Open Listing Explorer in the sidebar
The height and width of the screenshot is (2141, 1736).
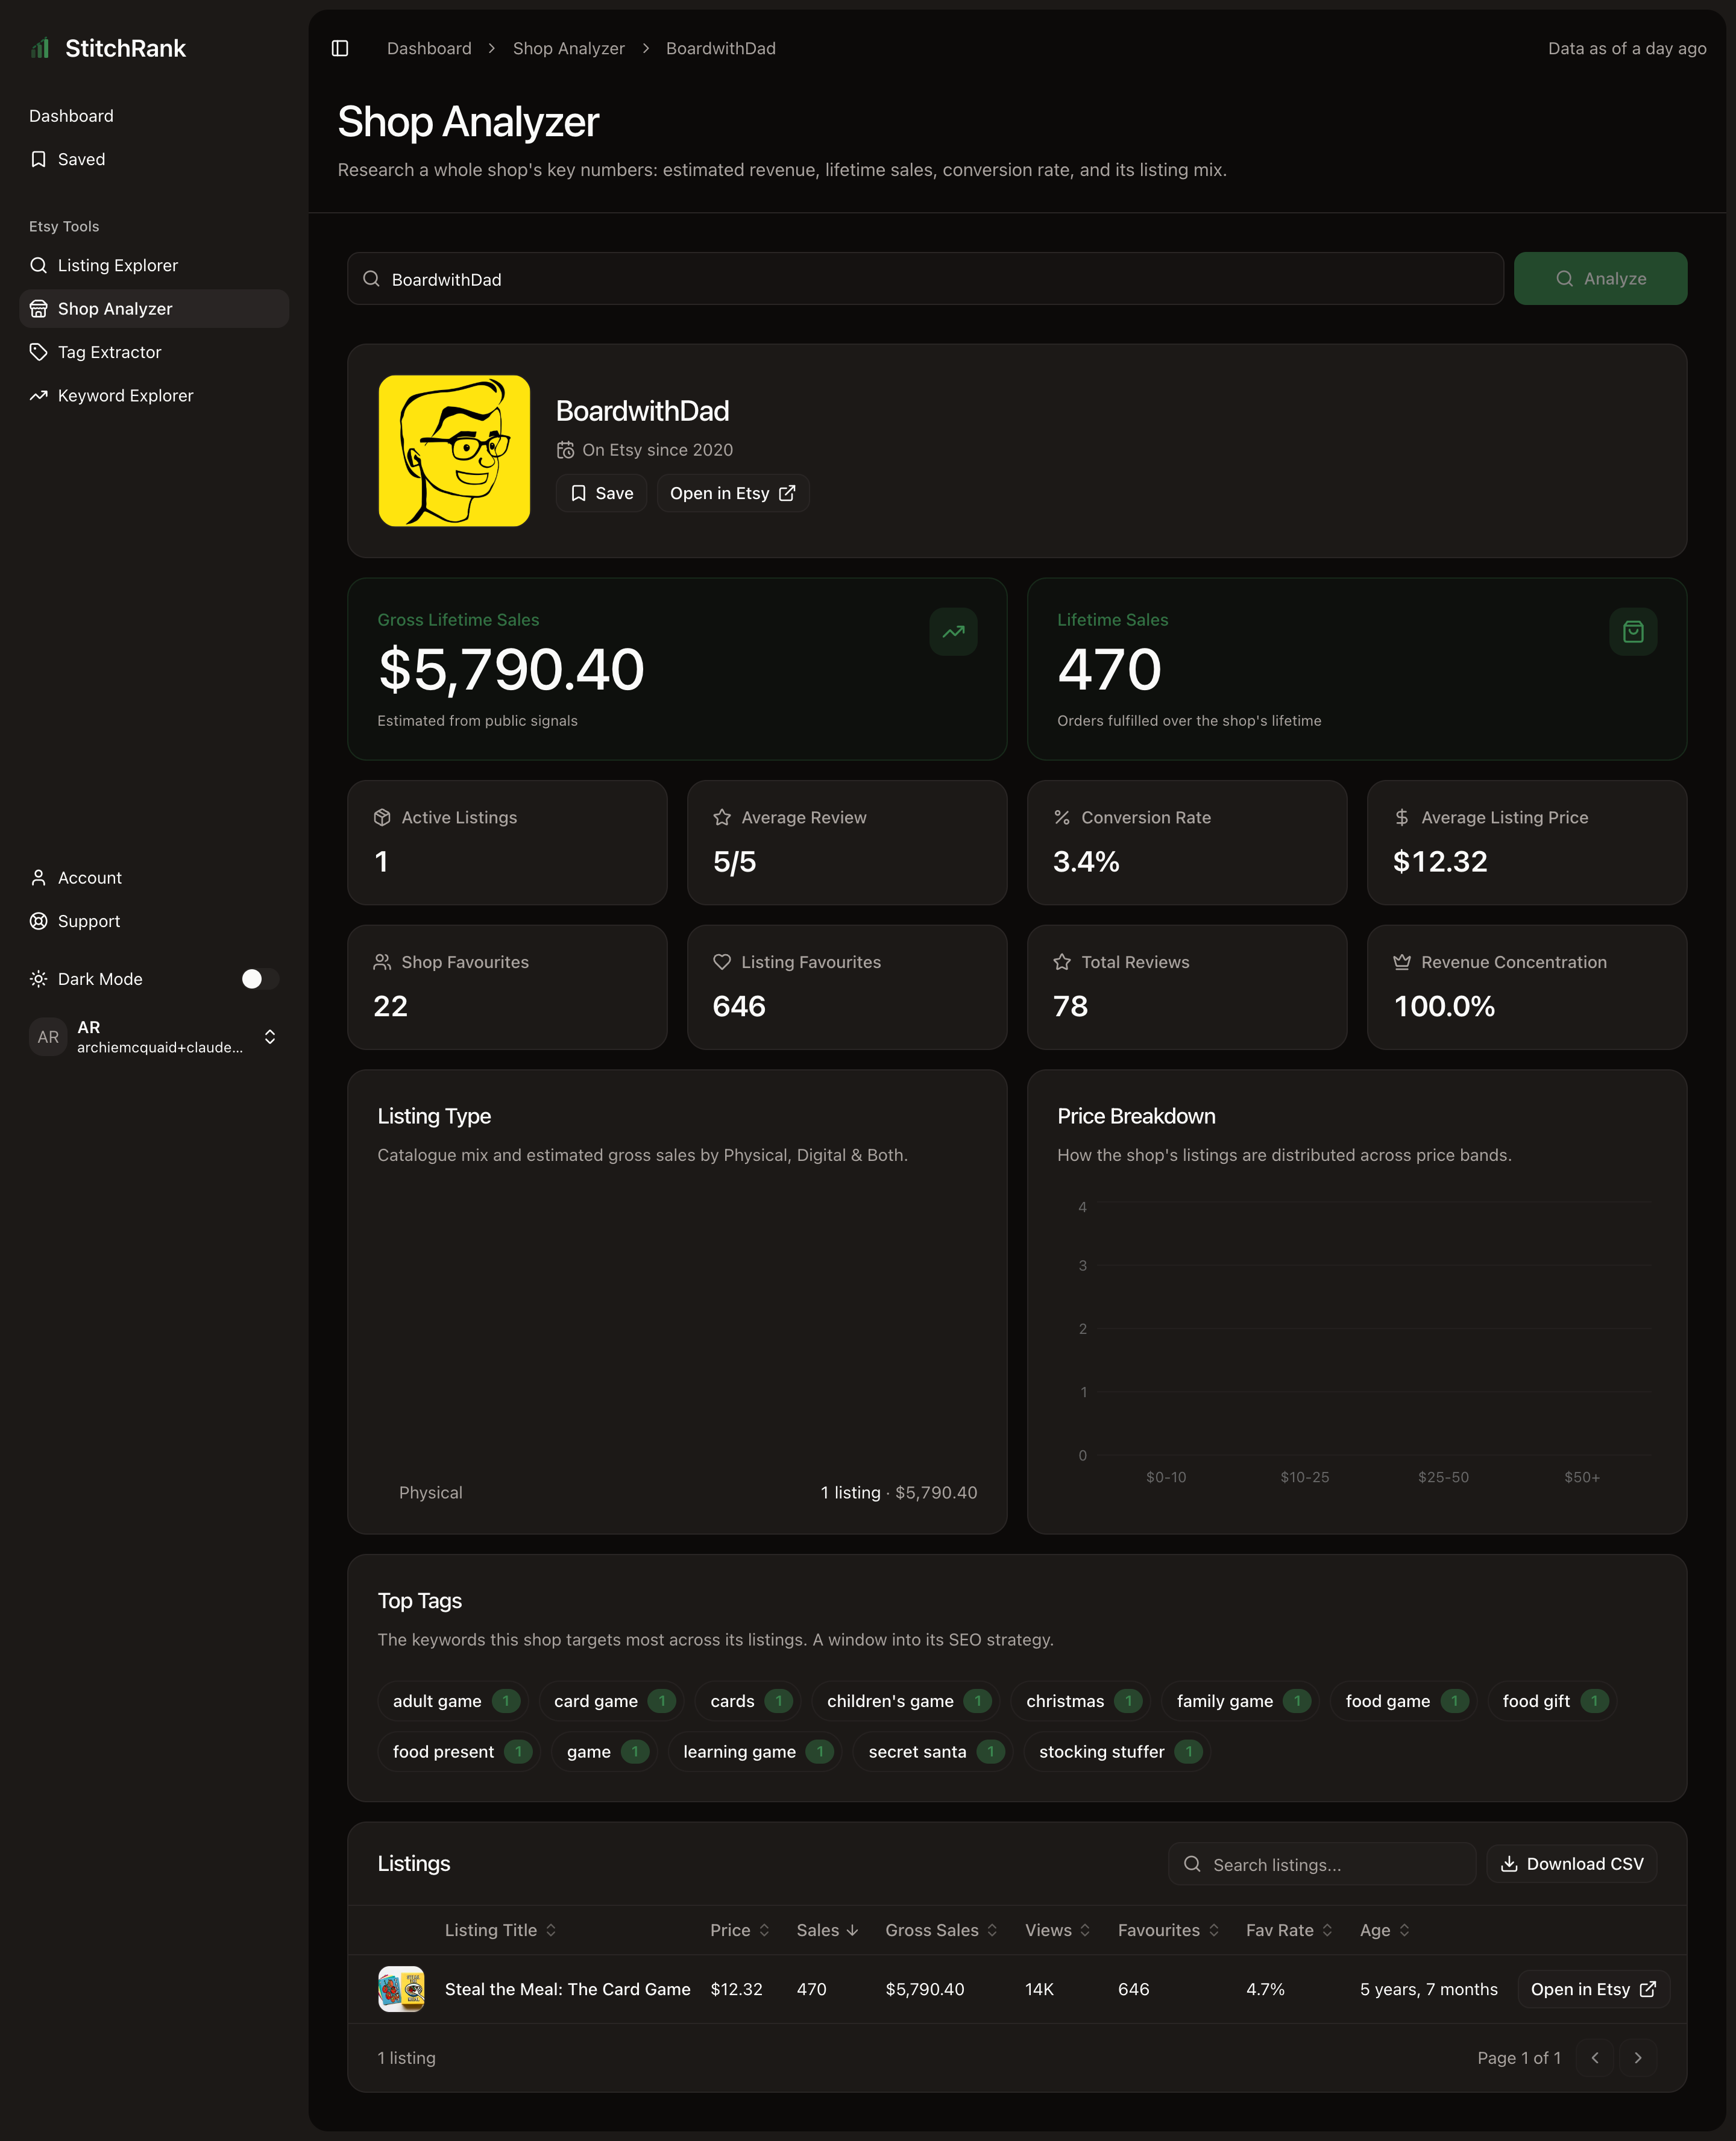click(154, 265)
